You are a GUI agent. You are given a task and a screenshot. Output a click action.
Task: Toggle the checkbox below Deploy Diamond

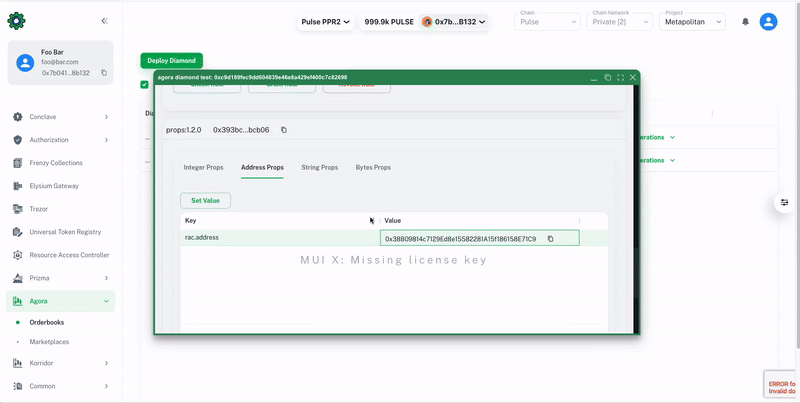(x=145, y=85)
